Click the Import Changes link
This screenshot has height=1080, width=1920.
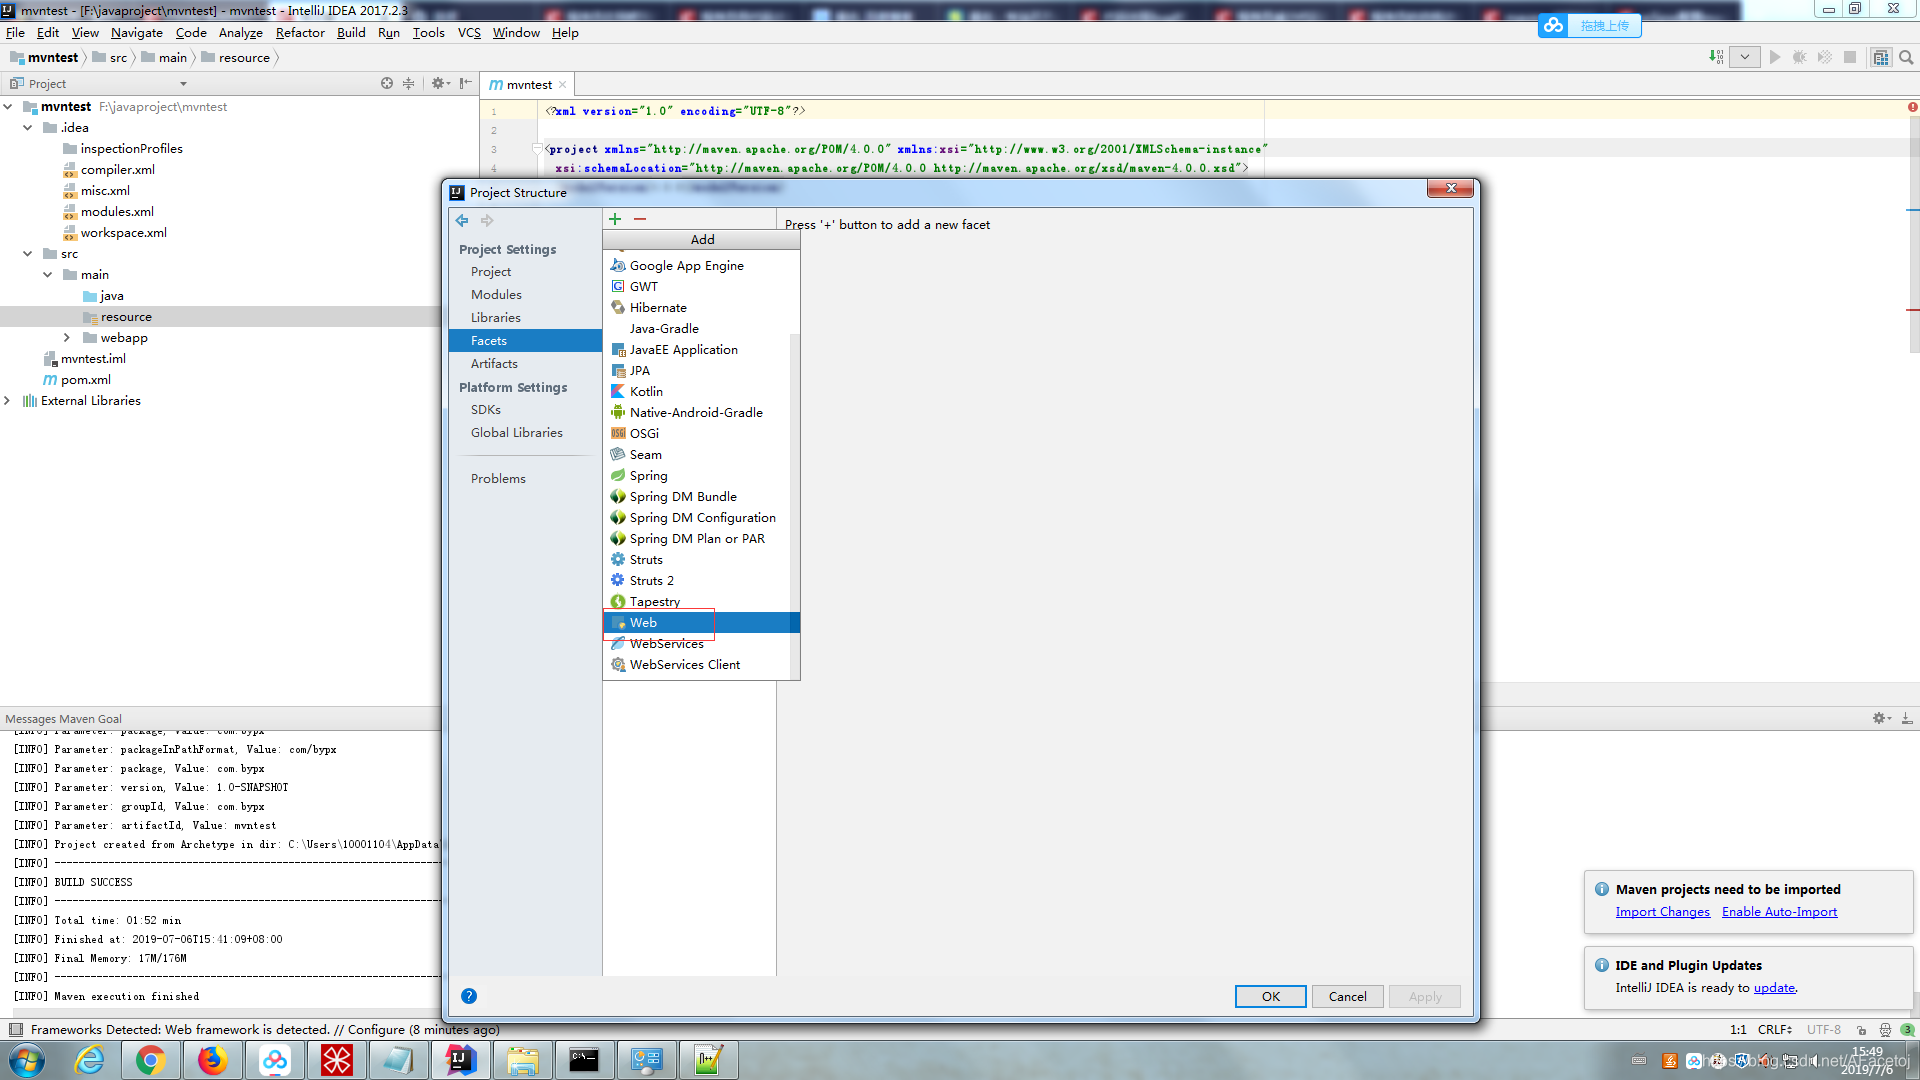tap(1662, 912)
